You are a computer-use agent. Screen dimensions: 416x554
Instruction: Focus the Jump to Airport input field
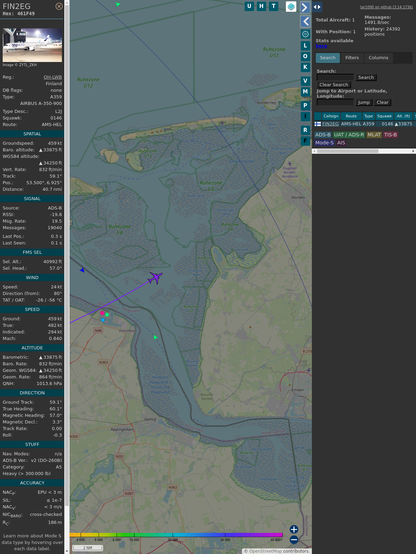coord(335,102)
